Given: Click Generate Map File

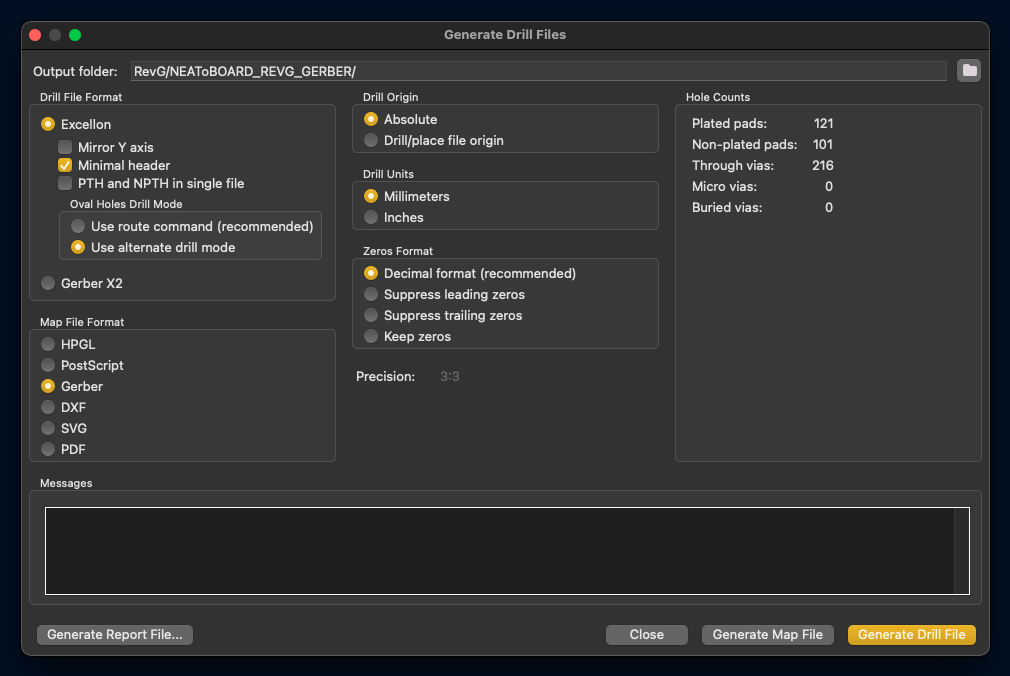Looking at the screenshot, I should point(768,635).
